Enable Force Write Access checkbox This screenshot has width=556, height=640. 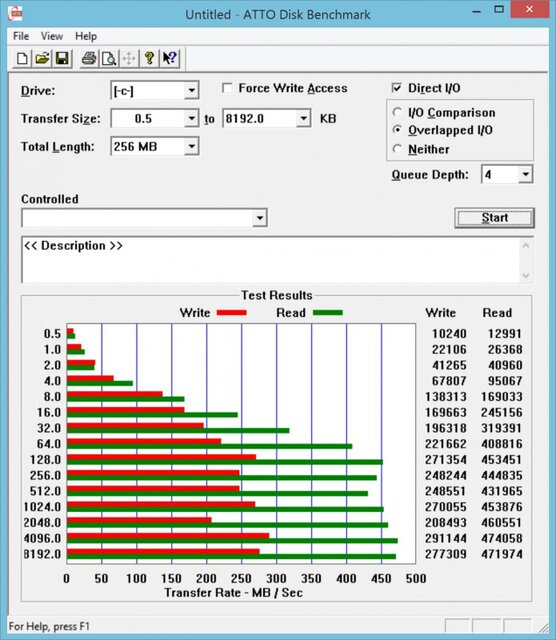coord(227,88)
